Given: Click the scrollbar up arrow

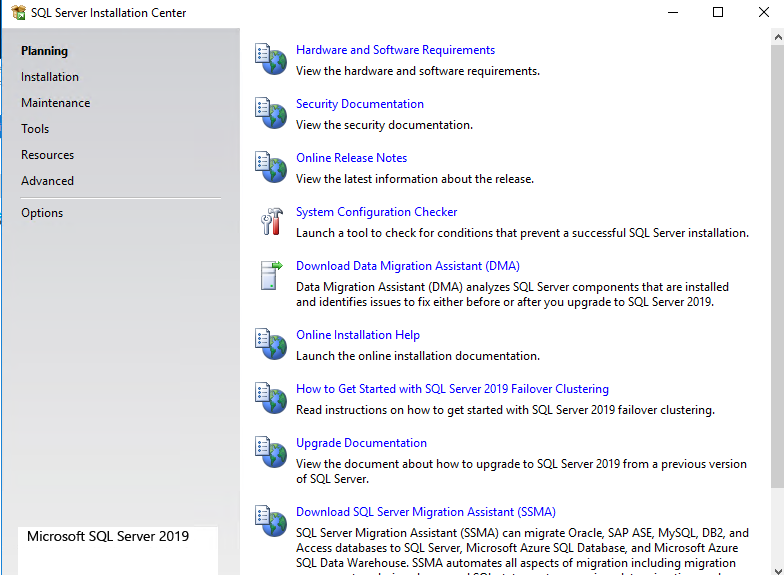Looking at the screenshot, I should [778, 37].
